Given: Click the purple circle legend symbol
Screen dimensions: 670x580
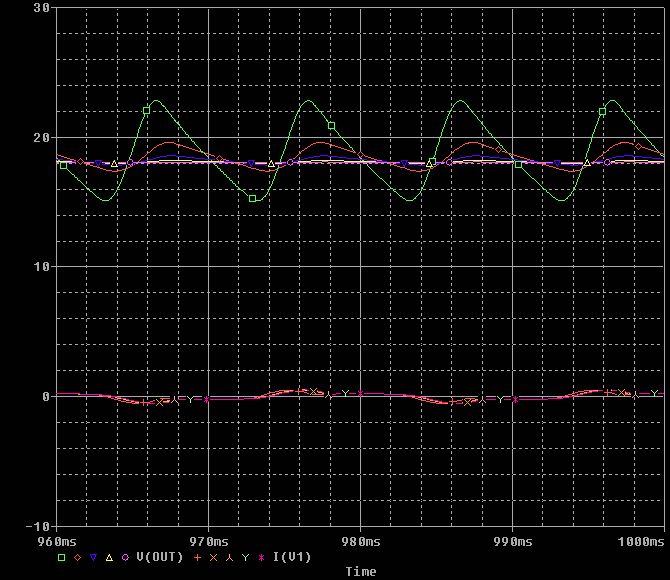Looking at the screenshot, I should 125,557.
